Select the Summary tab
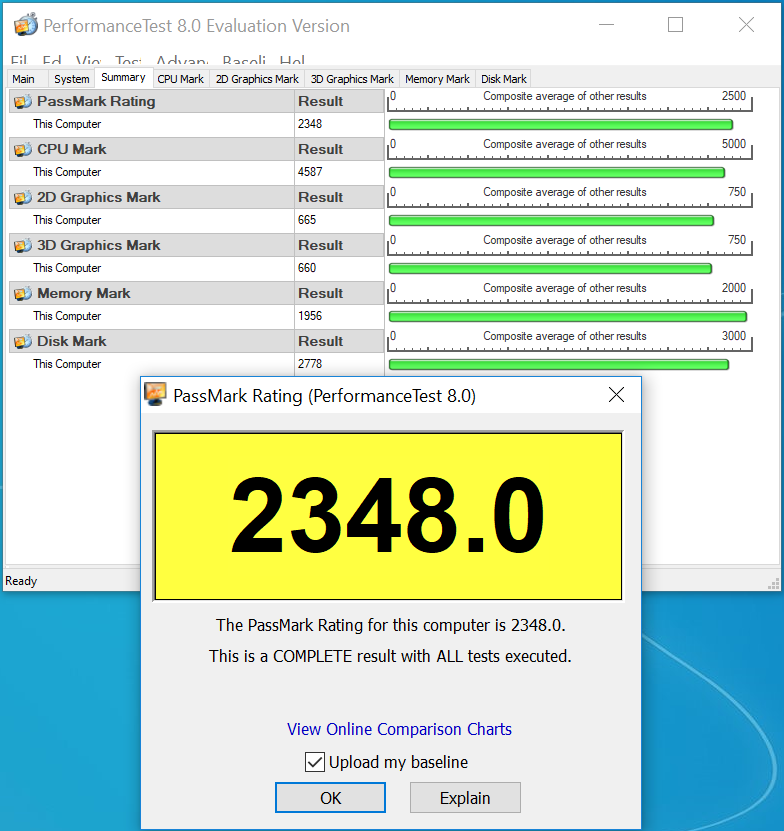 [124, 77]
